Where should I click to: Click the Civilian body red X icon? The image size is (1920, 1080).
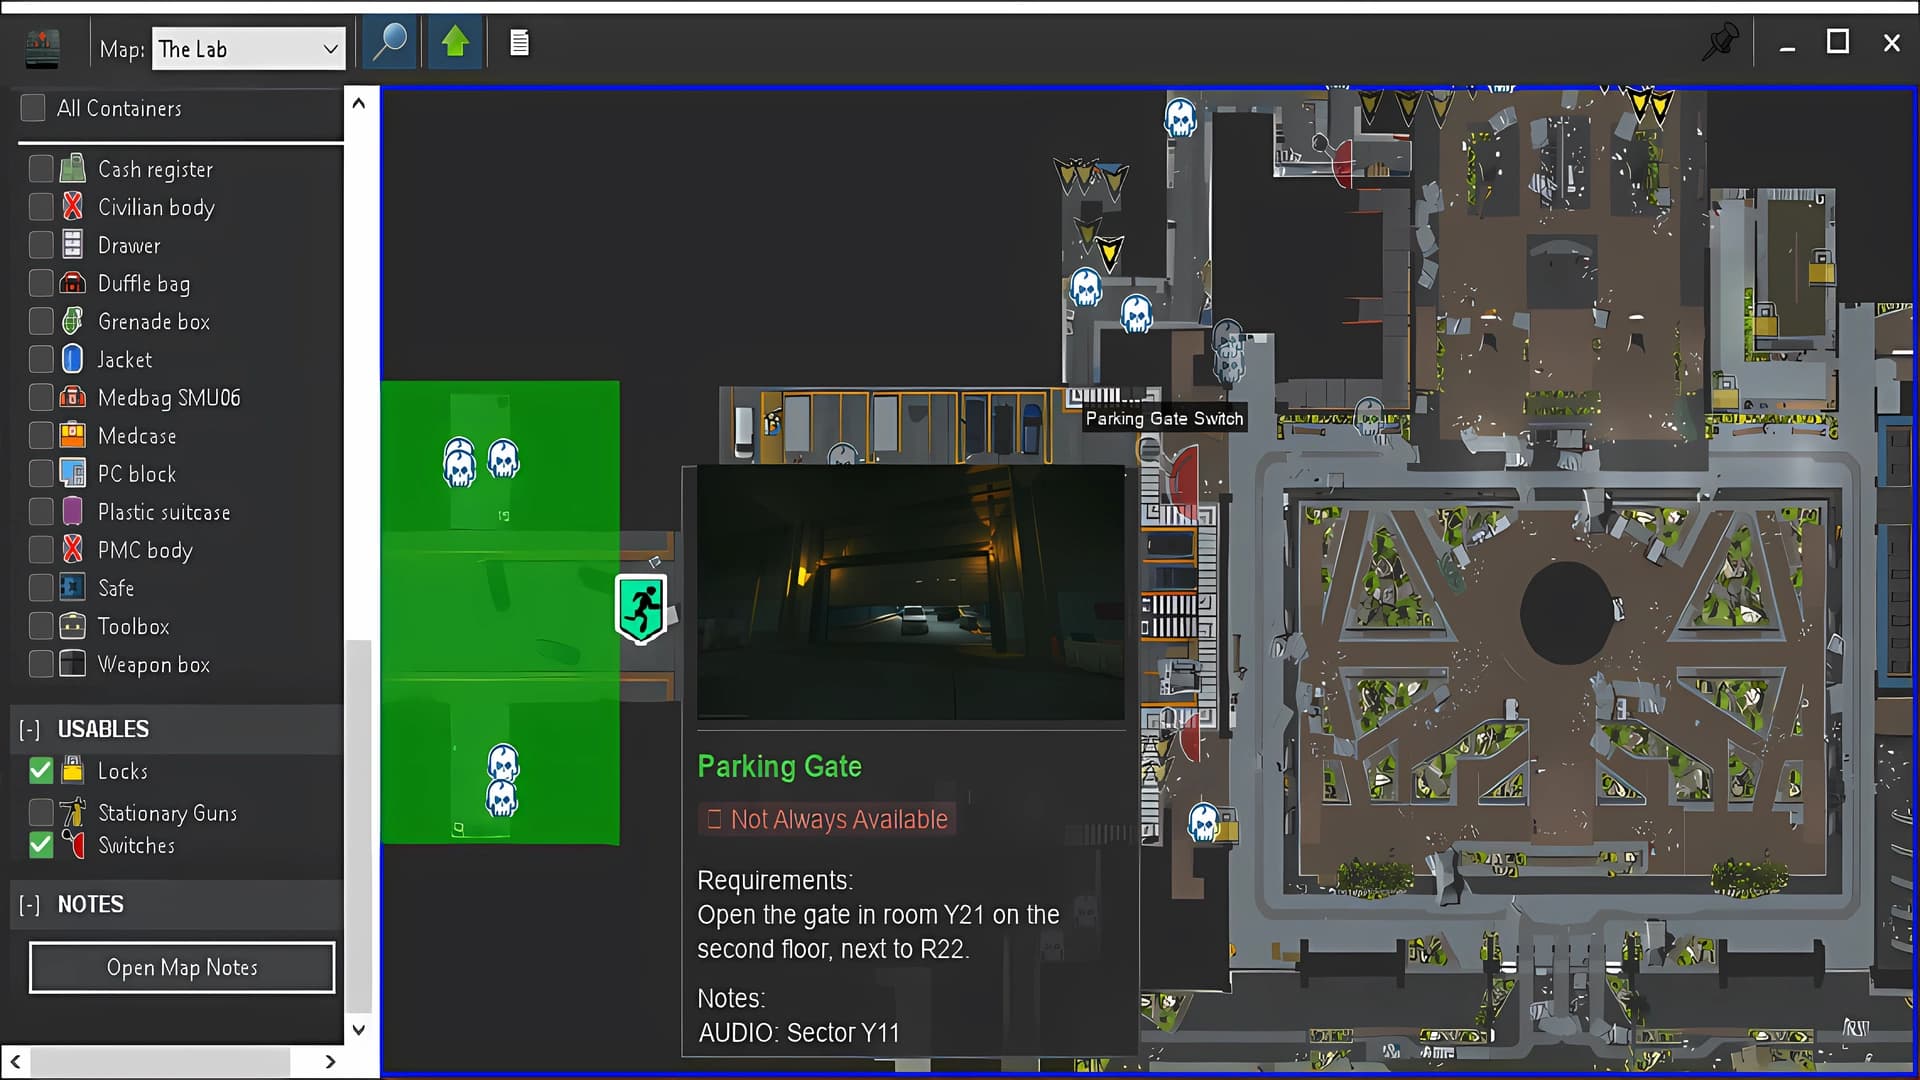73,206
